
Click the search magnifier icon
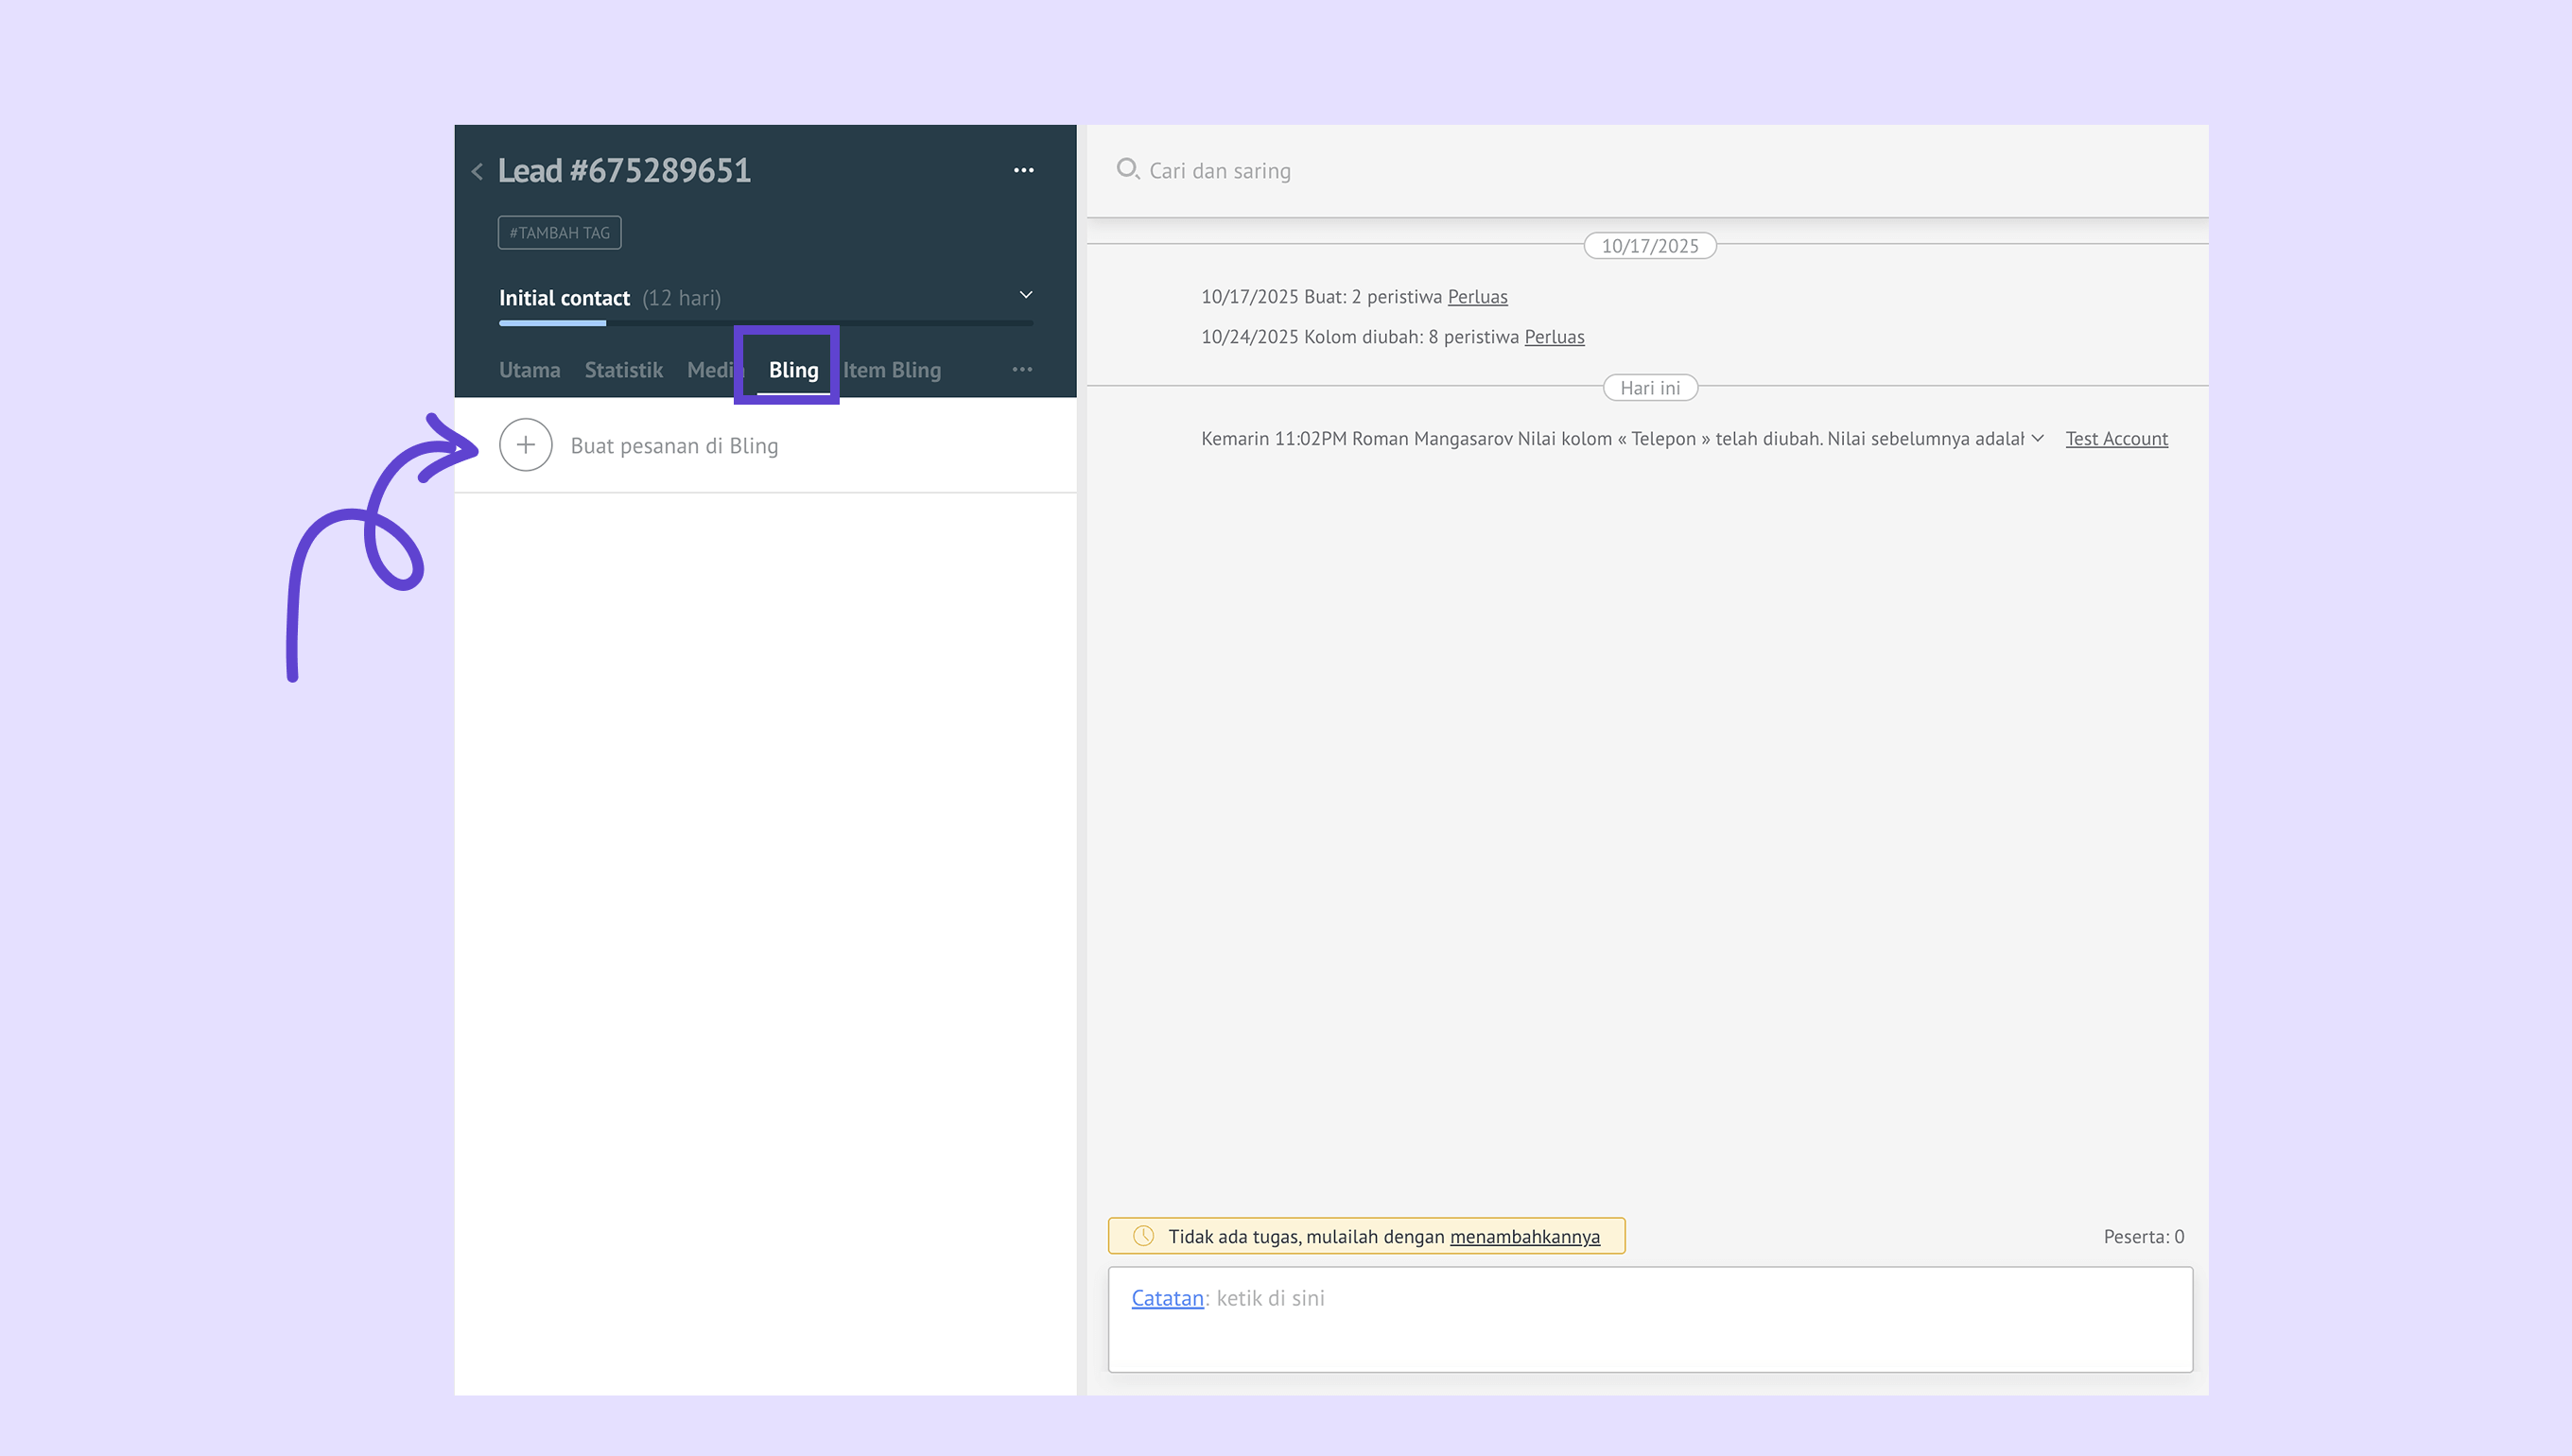(1127, 169)
